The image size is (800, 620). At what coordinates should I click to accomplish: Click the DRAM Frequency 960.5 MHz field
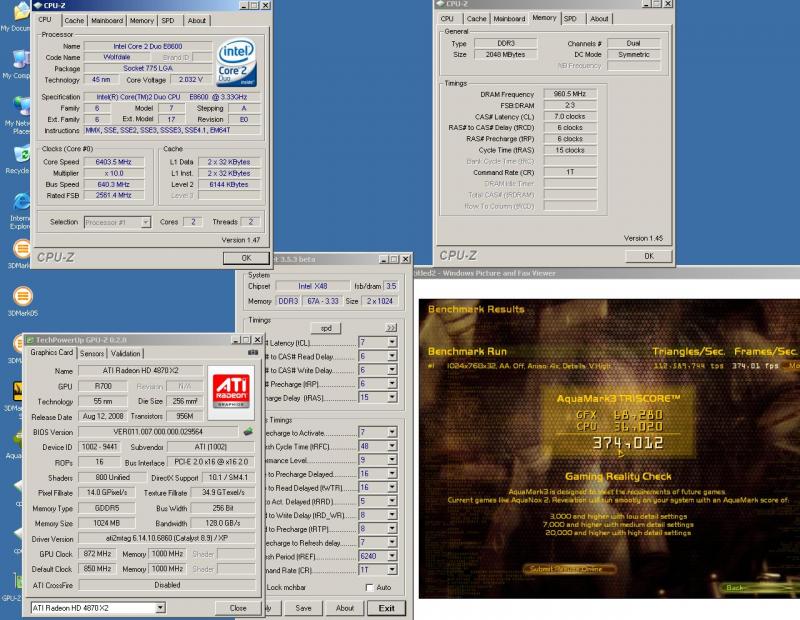[570, 94]
